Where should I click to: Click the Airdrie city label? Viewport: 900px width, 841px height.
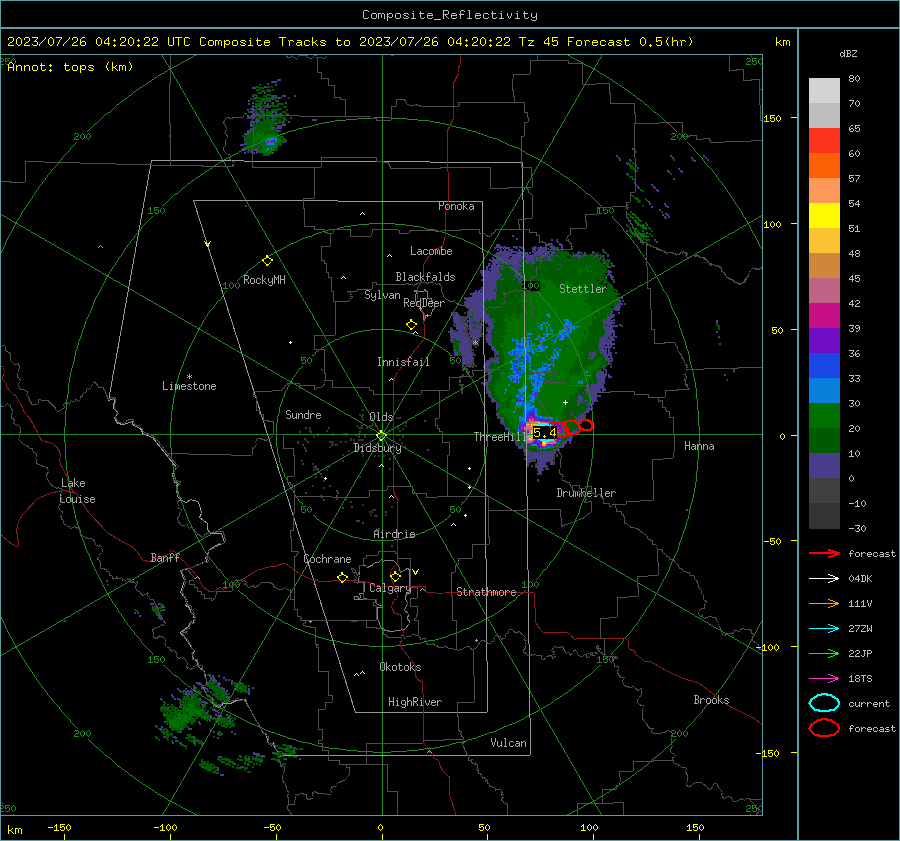tap(394, 534)
